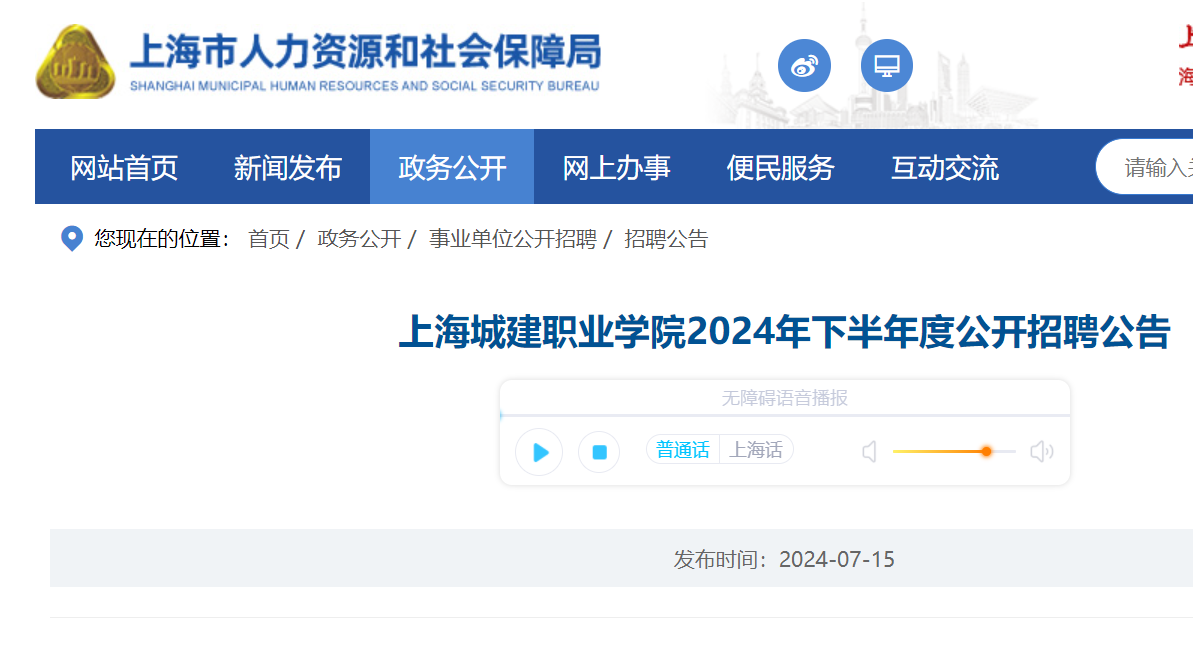The image size is (1193, 652).
Task: Click the audio playback progress bar
Action: point(784,415)
